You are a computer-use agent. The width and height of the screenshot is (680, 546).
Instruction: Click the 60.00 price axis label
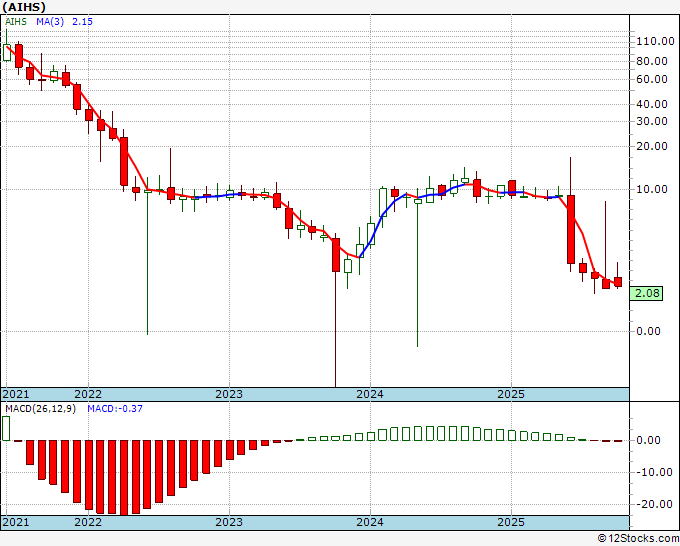pos(652,79)
